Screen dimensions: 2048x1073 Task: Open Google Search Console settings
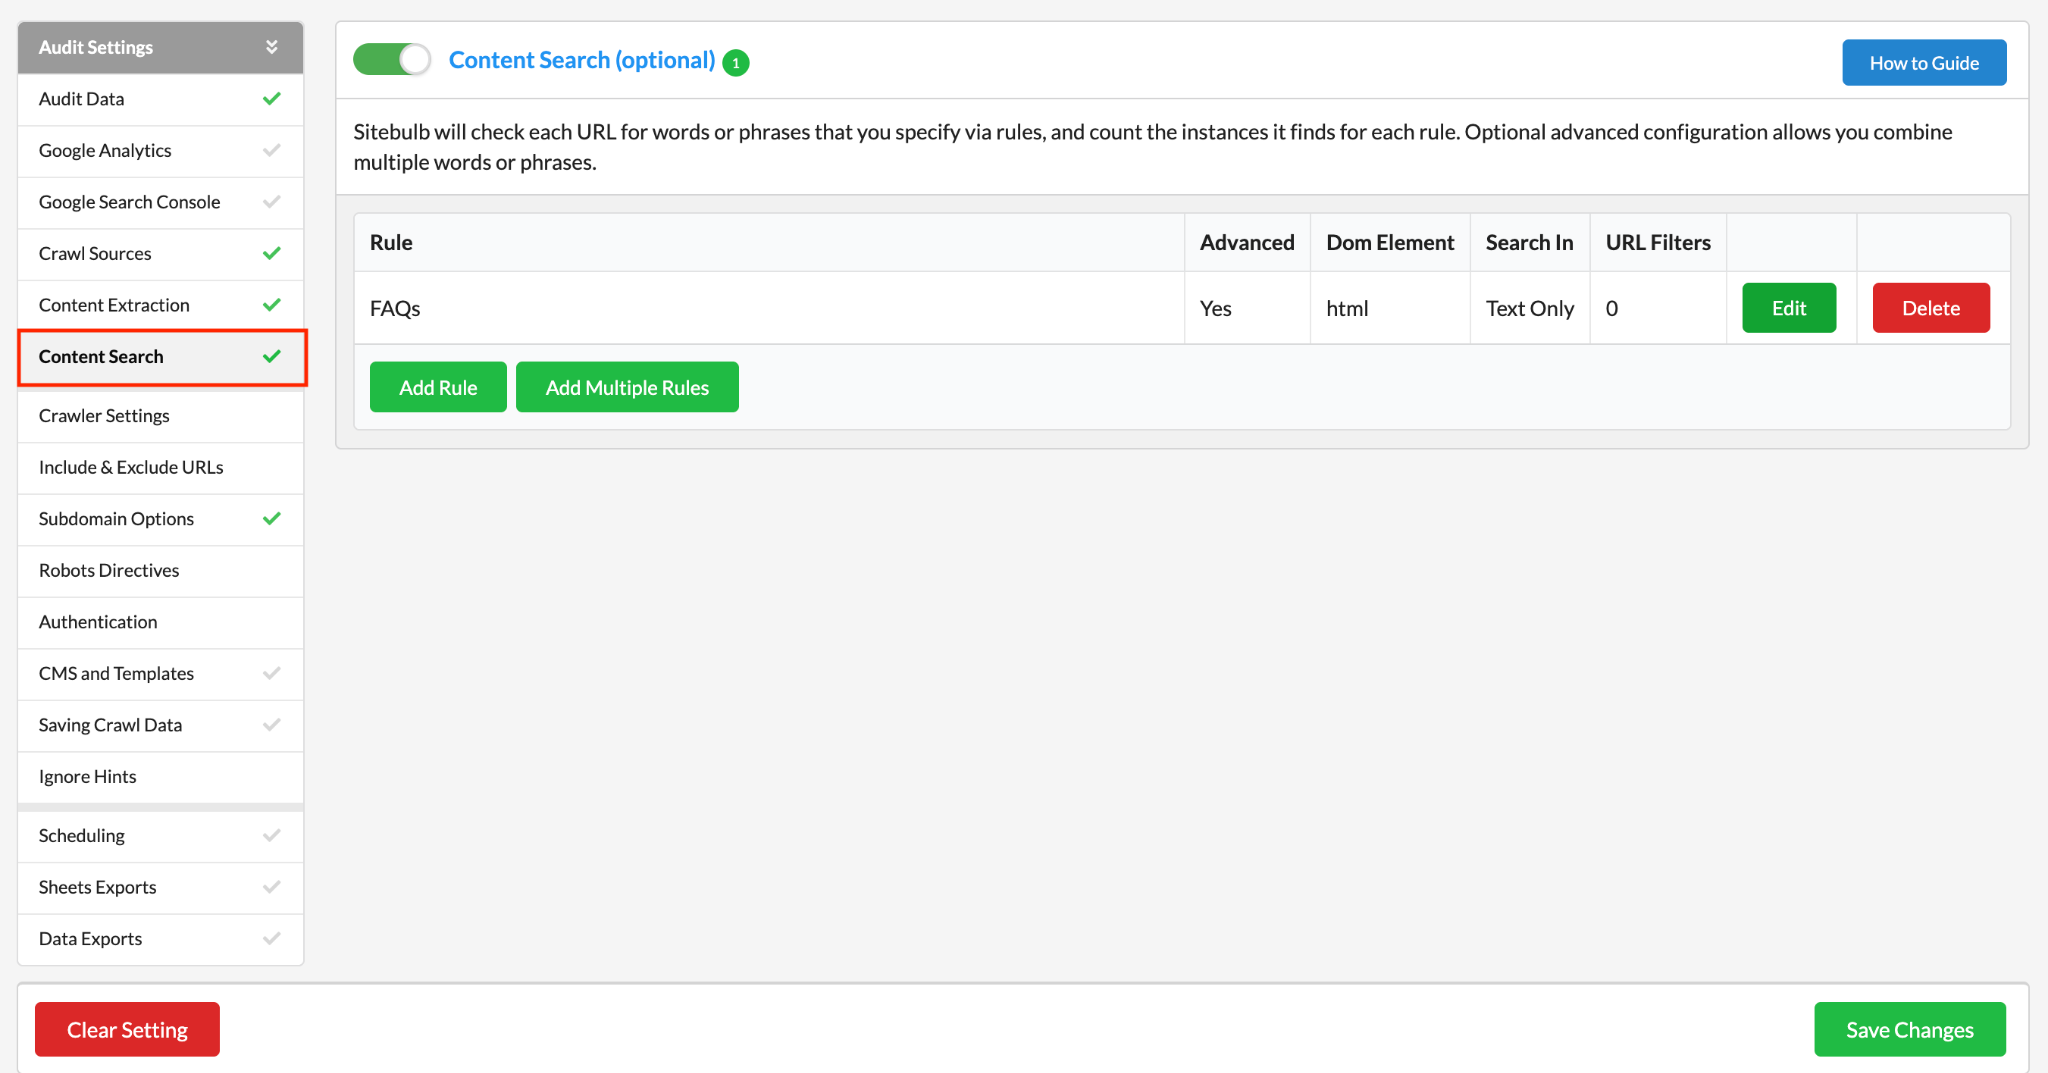tap(160, 202)
